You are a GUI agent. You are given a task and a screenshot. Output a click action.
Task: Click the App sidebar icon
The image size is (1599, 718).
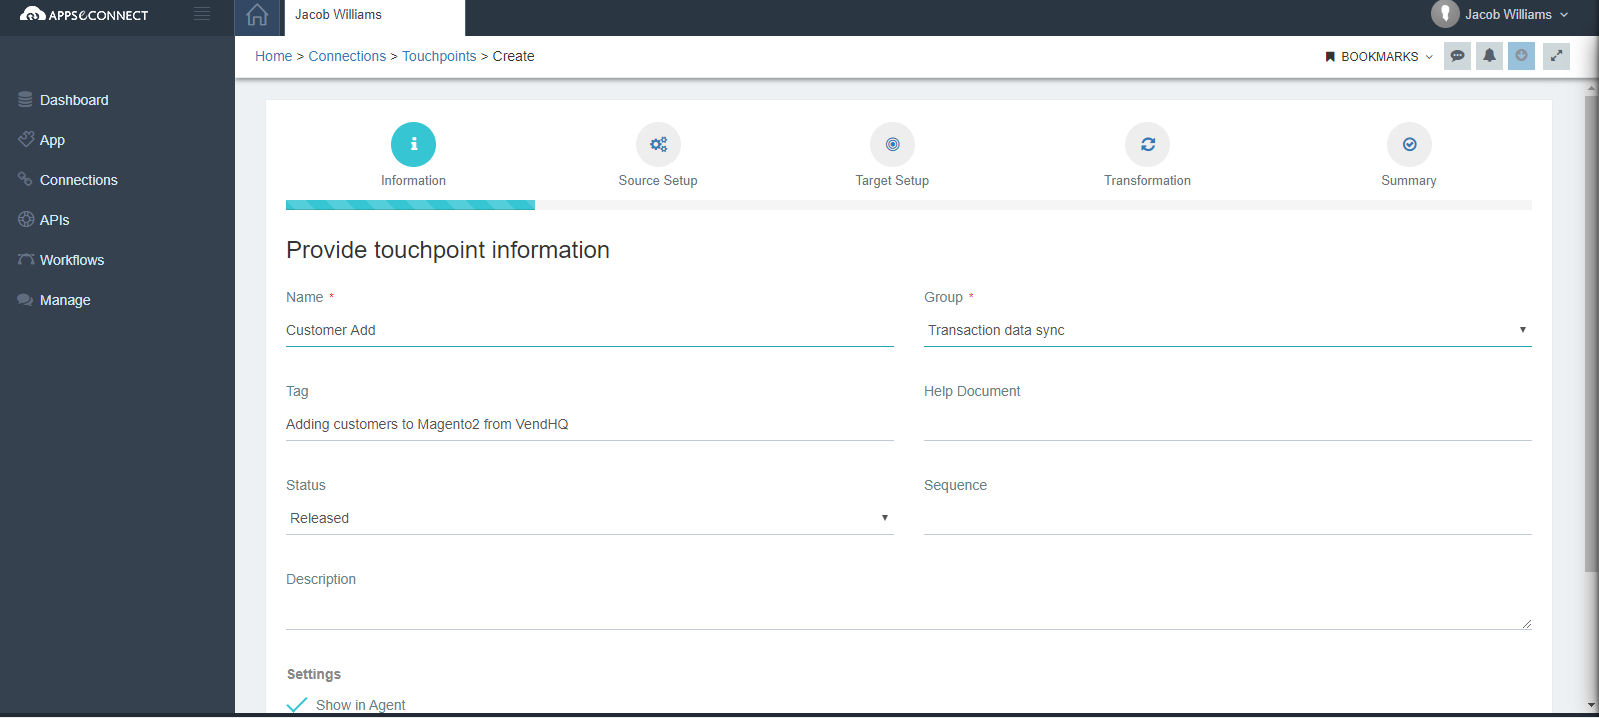pyautogui.click(x=26, y=139)
